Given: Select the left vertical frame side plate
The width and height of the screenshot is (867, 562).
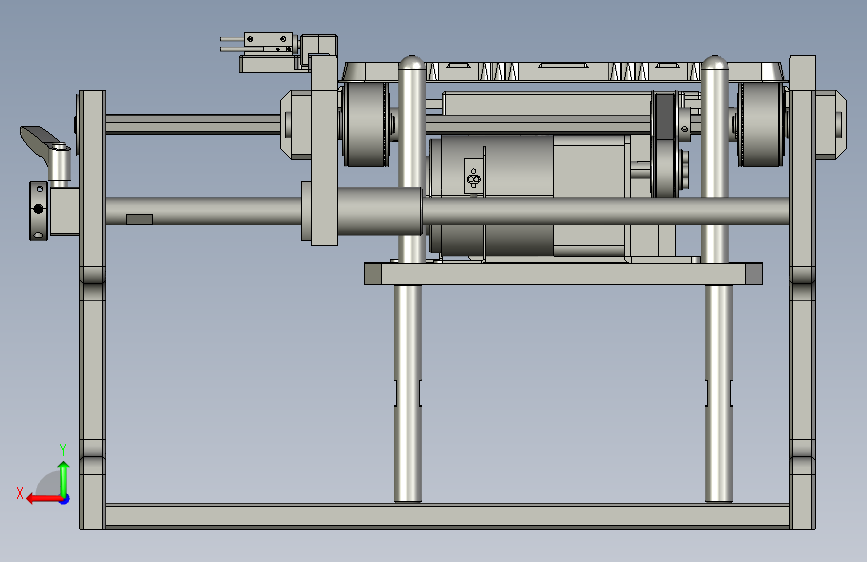Looking at the screenshot, I should [x=92, y=310].
